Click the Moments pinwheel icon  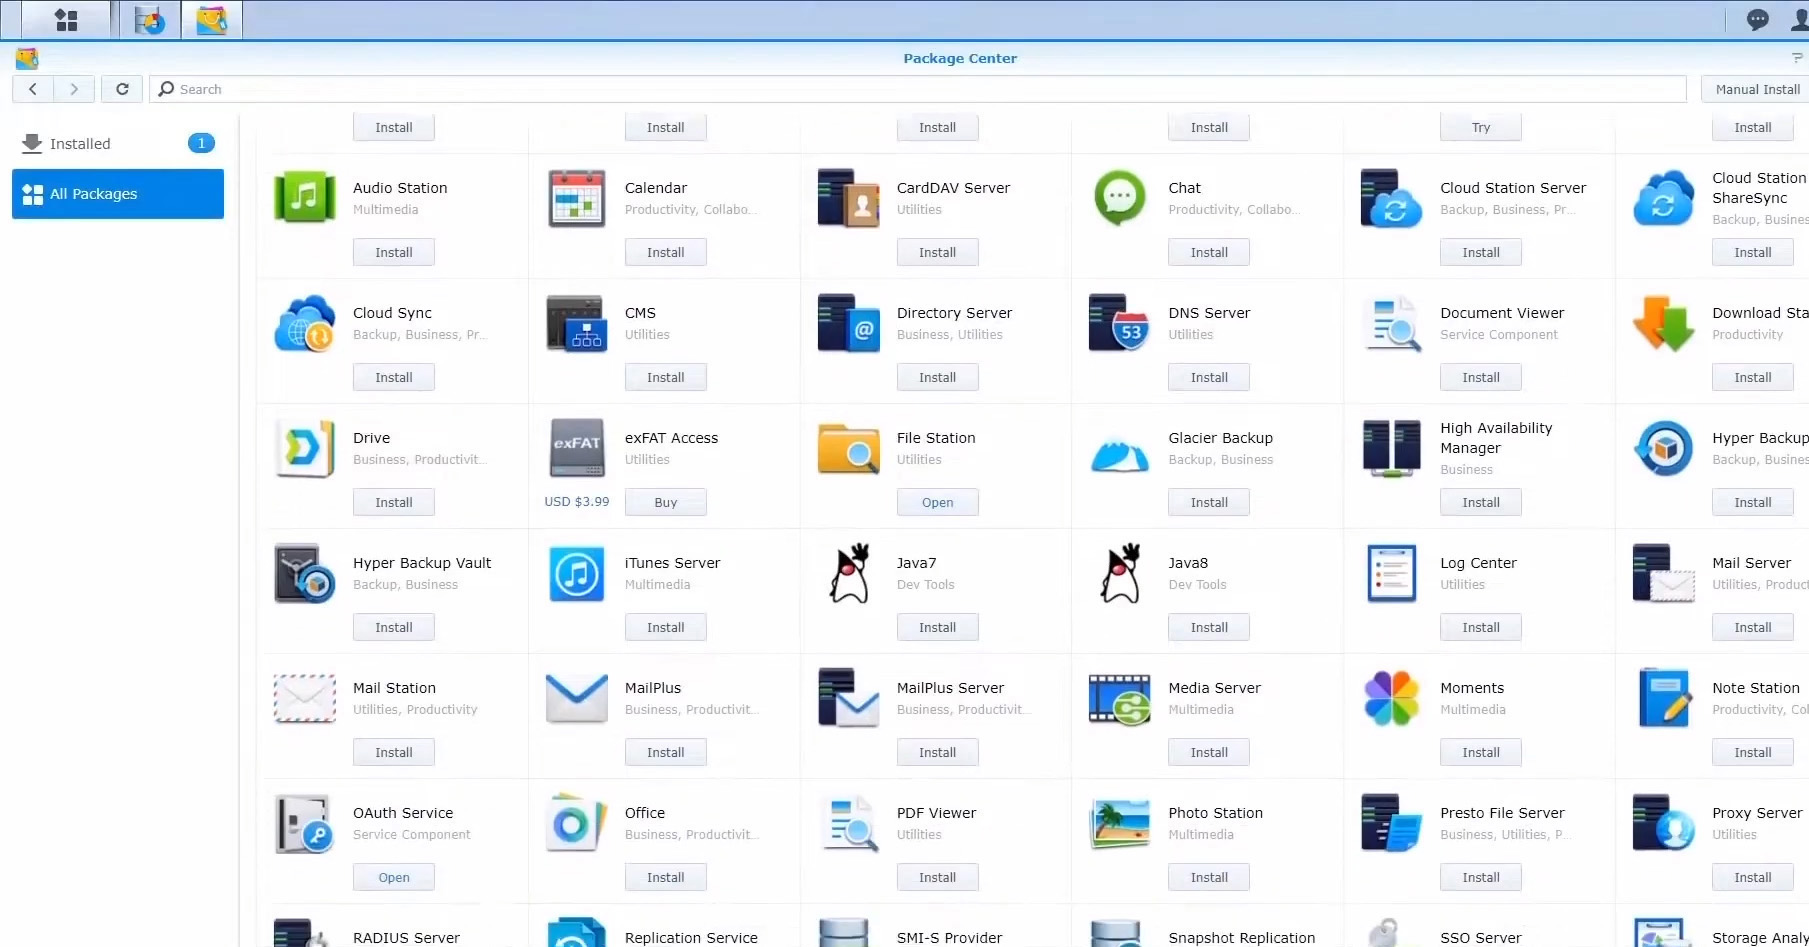tap(1391, 698)
